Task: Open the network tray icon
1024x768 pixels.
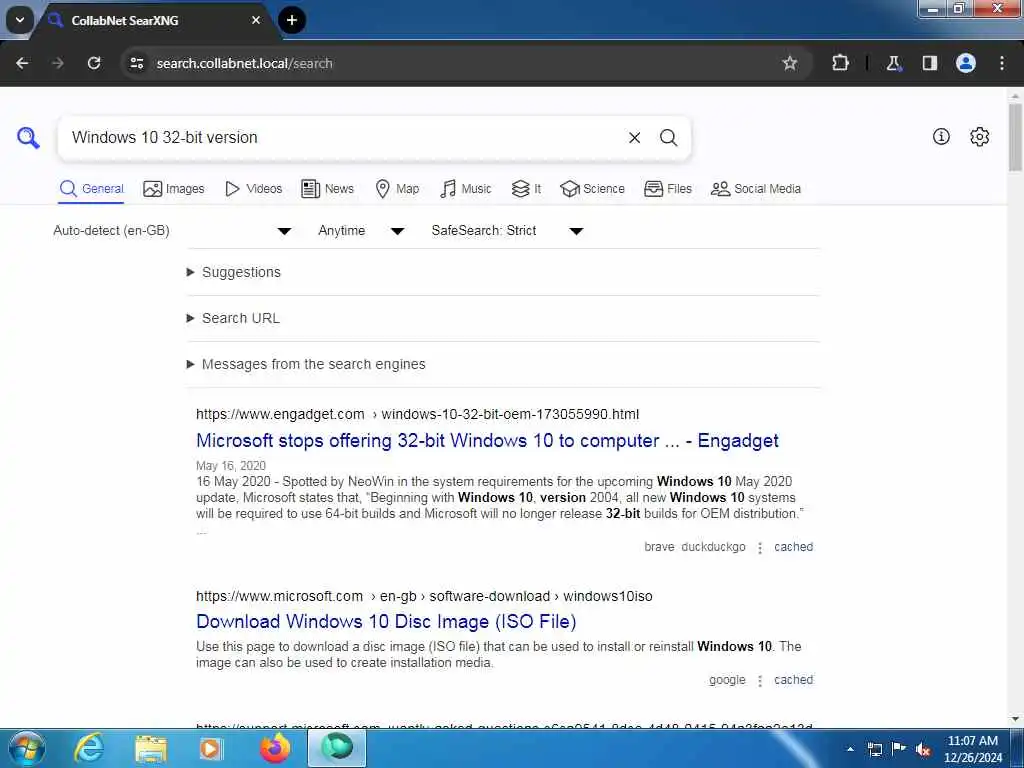Action: [x=874, y=749]
